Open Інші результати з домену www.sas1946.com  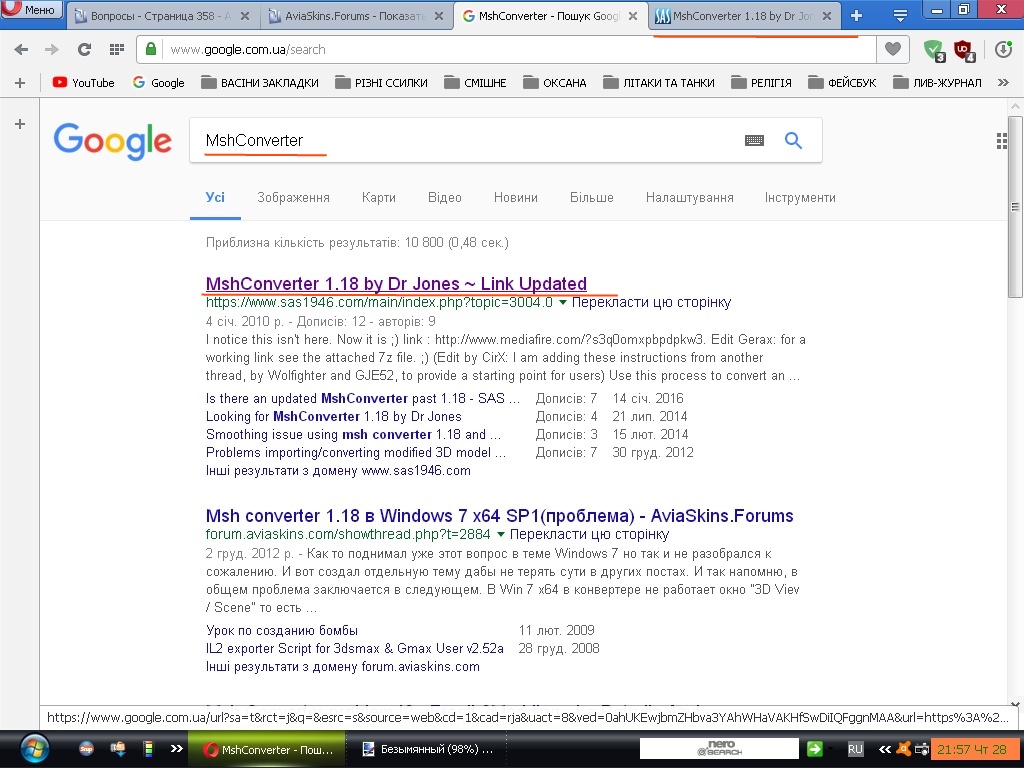(338, 471)
